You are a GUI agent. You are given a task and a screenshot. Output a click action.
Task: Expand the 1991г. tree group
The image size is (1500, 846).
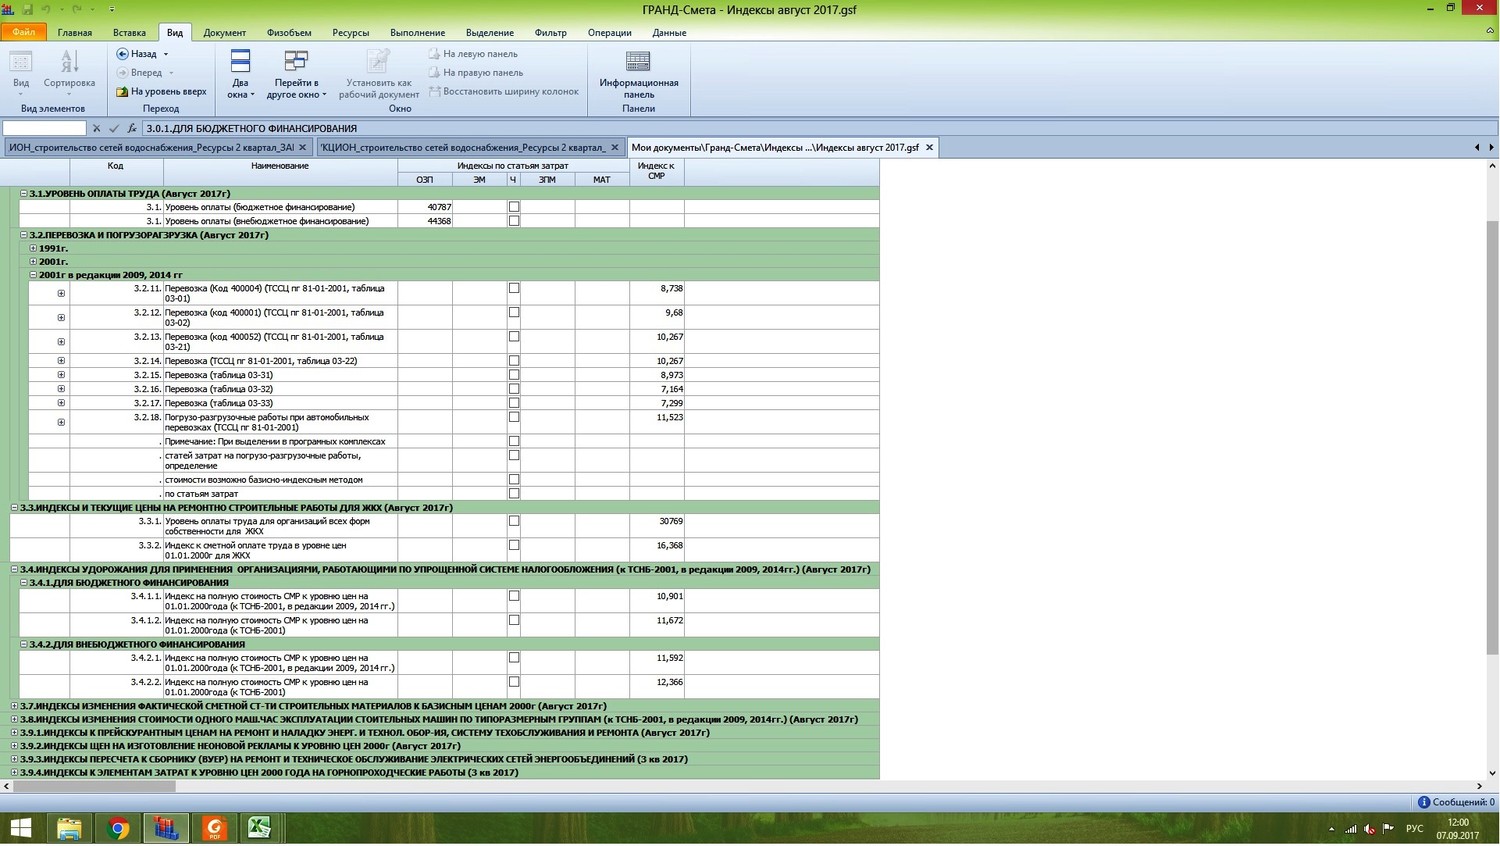[33, 248]
